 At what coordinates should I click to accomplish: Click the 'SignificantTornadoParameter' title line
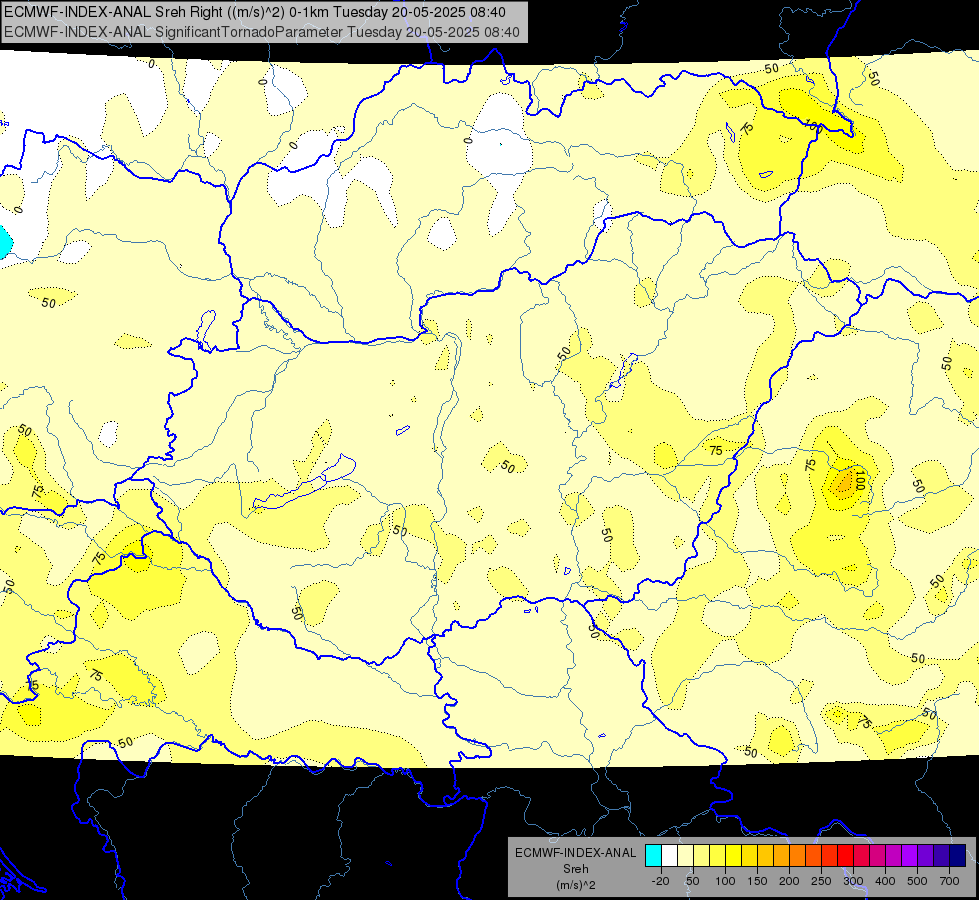pos(262,32)
